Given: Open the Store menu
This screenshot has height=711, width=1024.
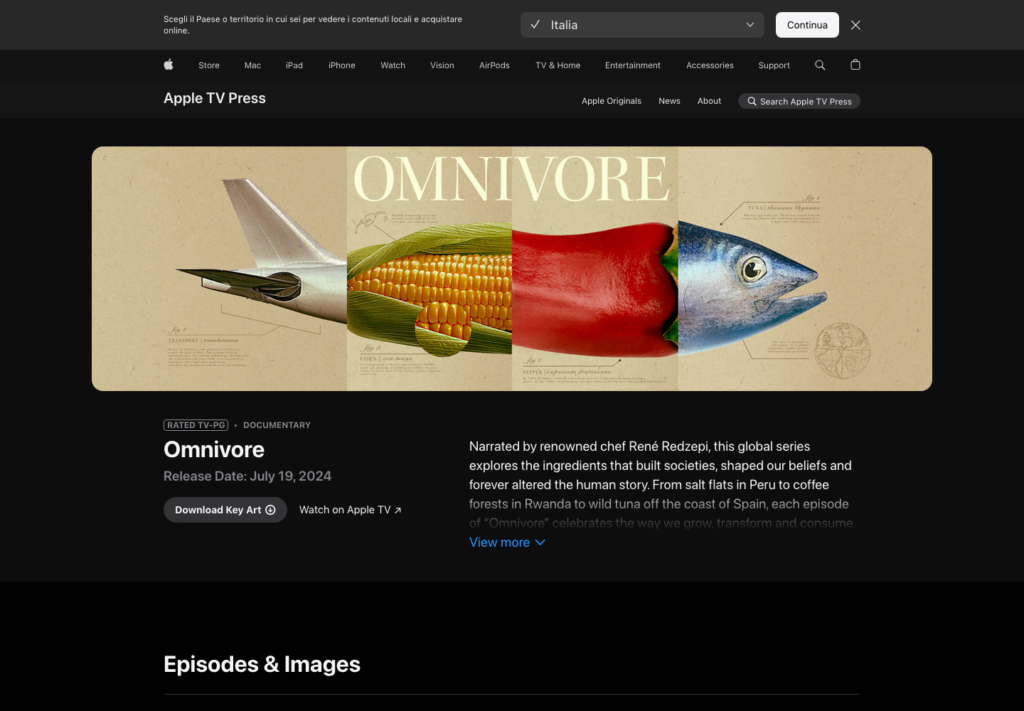Looking at the screenshot, I should click(x=209, y=65).
